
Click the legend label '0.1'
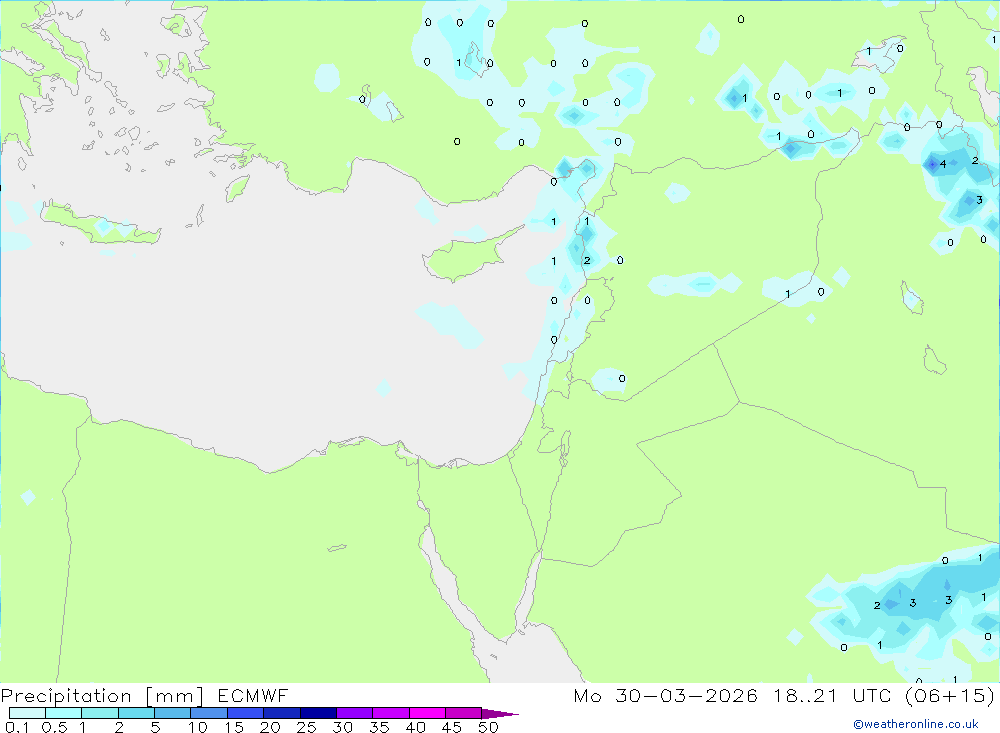[17, 727]
